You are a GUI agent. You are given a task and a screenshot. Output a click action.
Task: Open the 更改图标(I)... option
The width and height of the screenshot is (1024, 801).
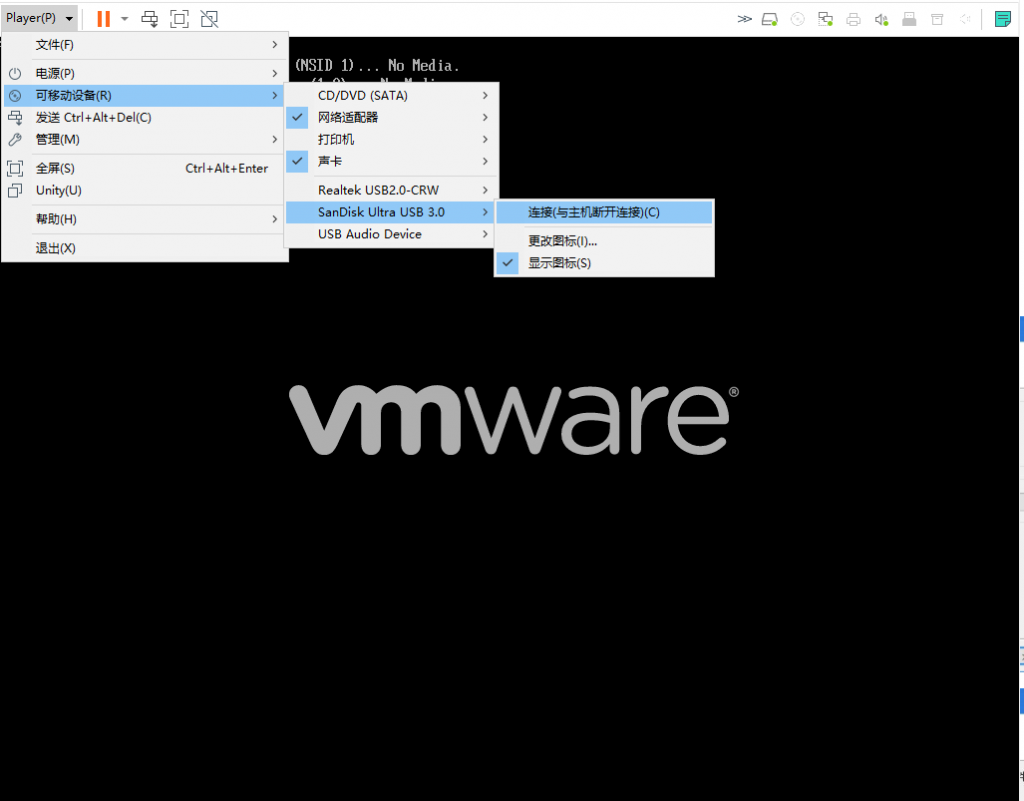[604, 241]
